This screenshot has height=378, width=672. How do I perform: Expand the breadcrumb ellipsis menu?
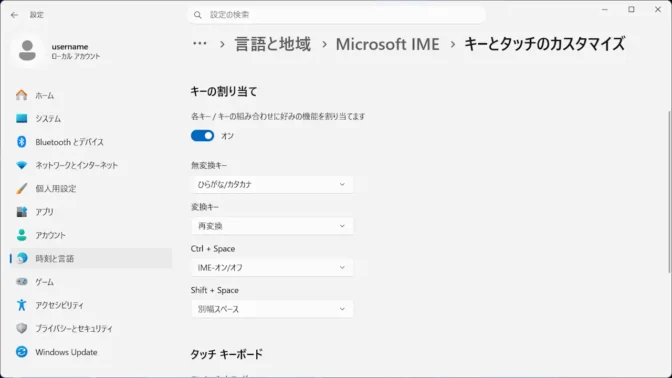click(x=200, y=44)
